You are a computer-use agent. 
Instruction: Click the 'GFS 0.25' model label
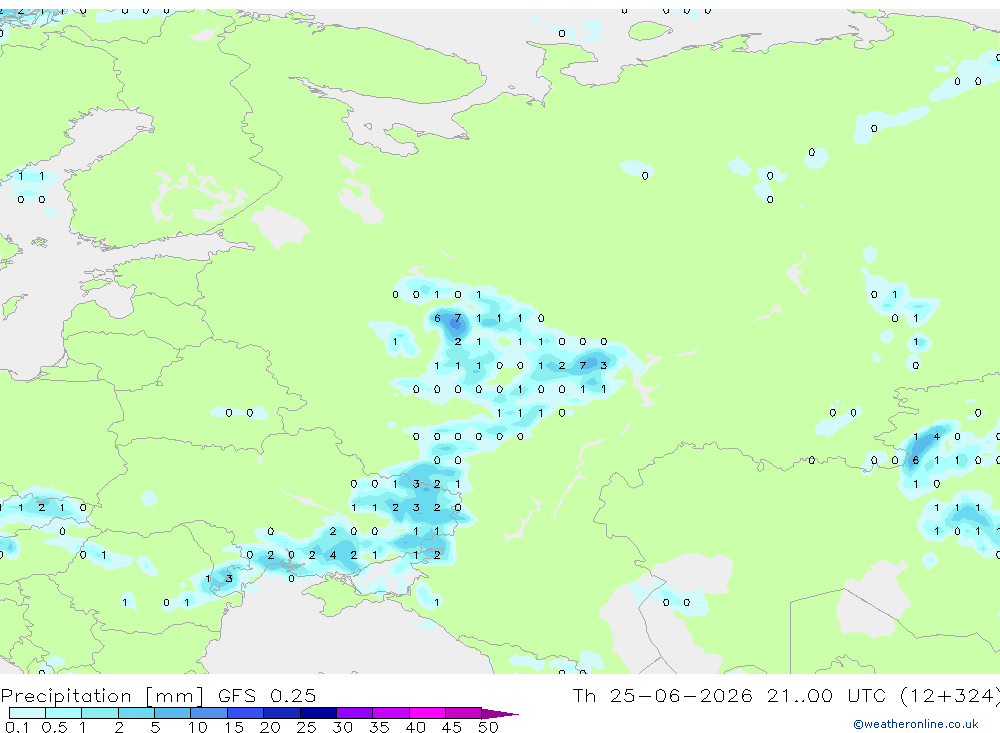pos(267,695)
